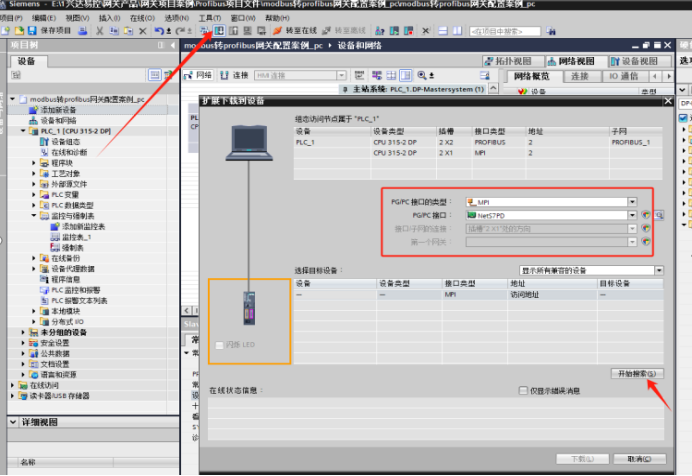Image resolution: width=692 pixels, height=476 pixels.
Task: Click the upload from device icon
Action: (233, 30)
